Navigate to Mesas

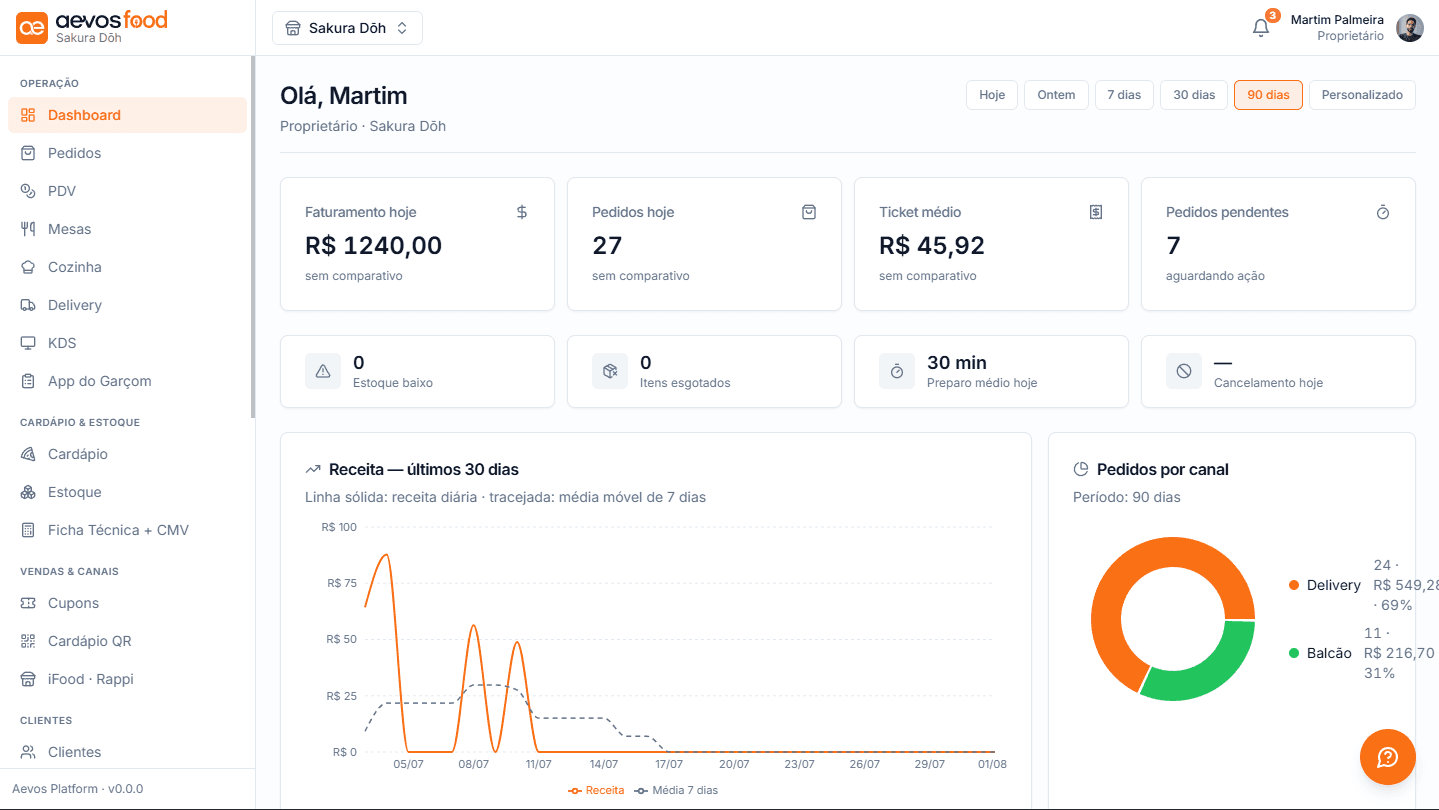[127, 229]
